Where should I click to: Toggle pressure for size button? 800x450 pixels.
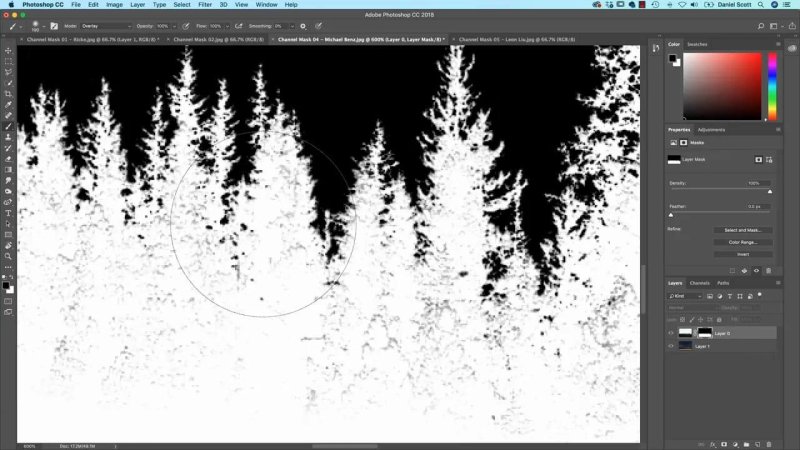point(318,26)
